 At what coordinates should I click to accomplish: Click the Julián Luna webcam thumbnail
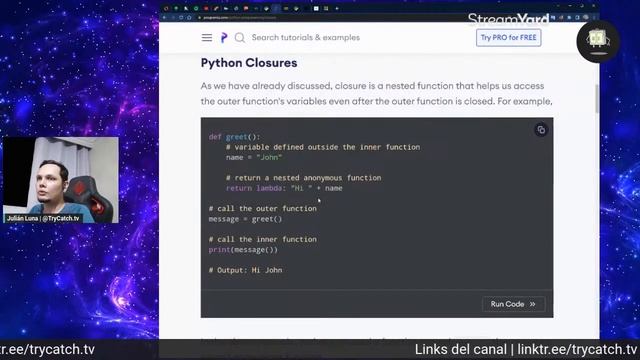[x=61, y=180]
